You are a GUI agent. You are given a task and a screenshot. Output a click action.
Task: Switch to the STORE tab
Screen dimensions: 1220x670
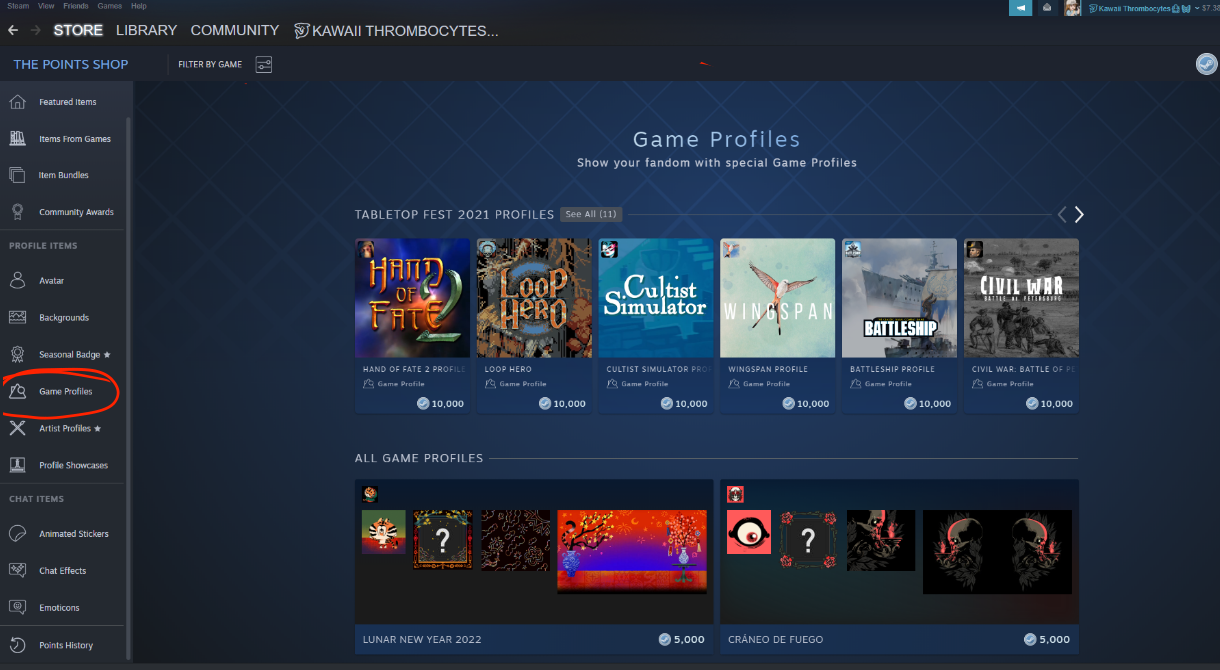coord(78,30)
